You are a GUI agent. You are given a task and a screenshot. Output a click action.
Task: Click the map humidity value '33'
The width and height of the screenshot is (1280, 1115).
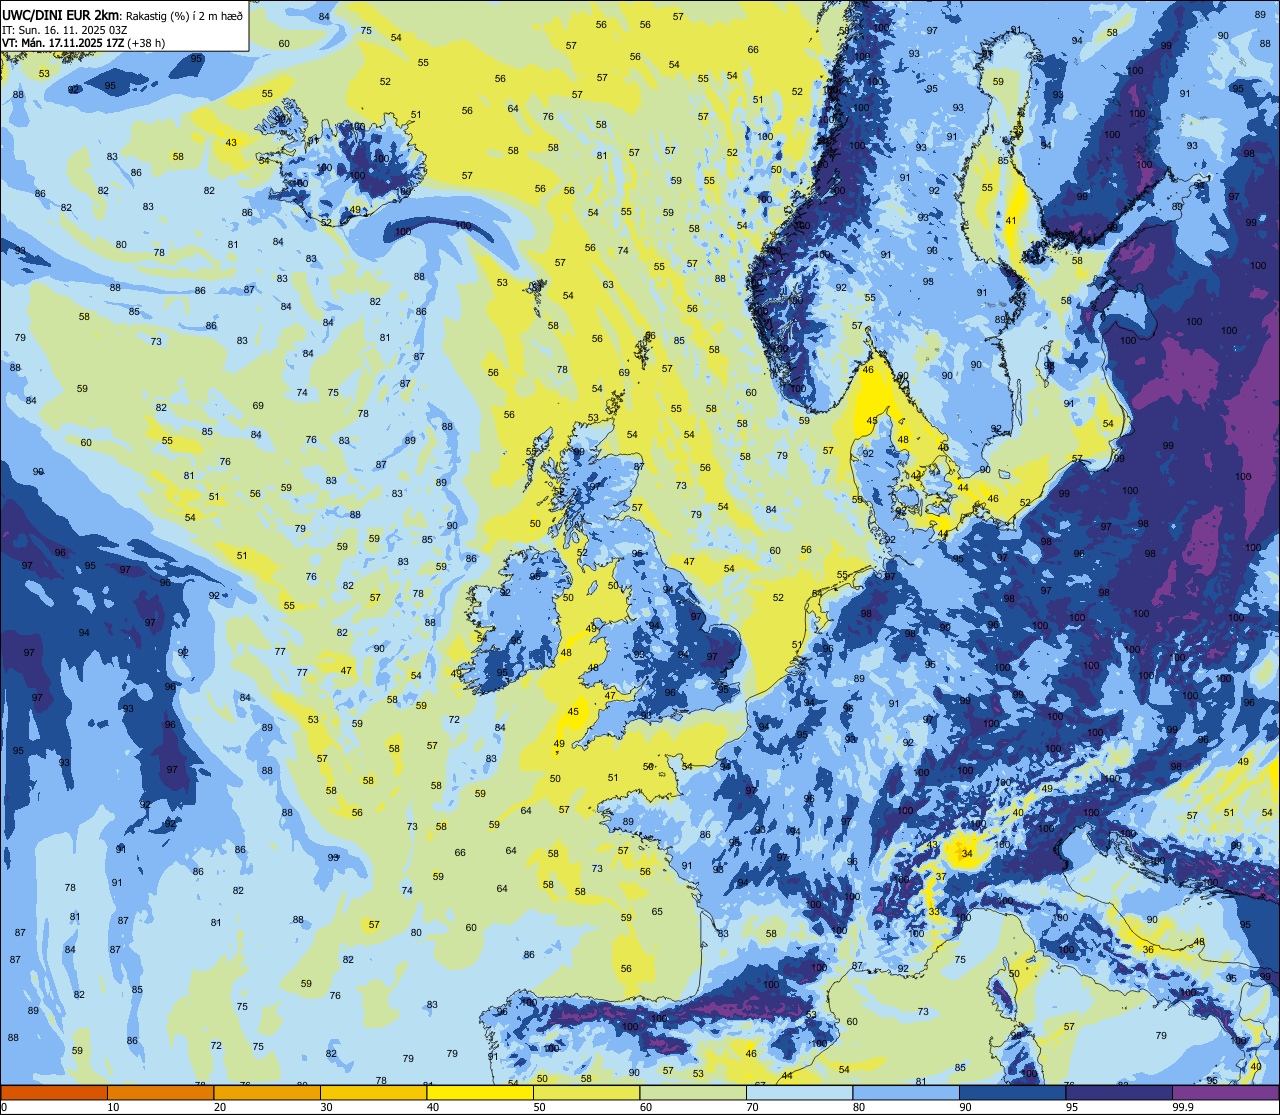click(934, 912)
